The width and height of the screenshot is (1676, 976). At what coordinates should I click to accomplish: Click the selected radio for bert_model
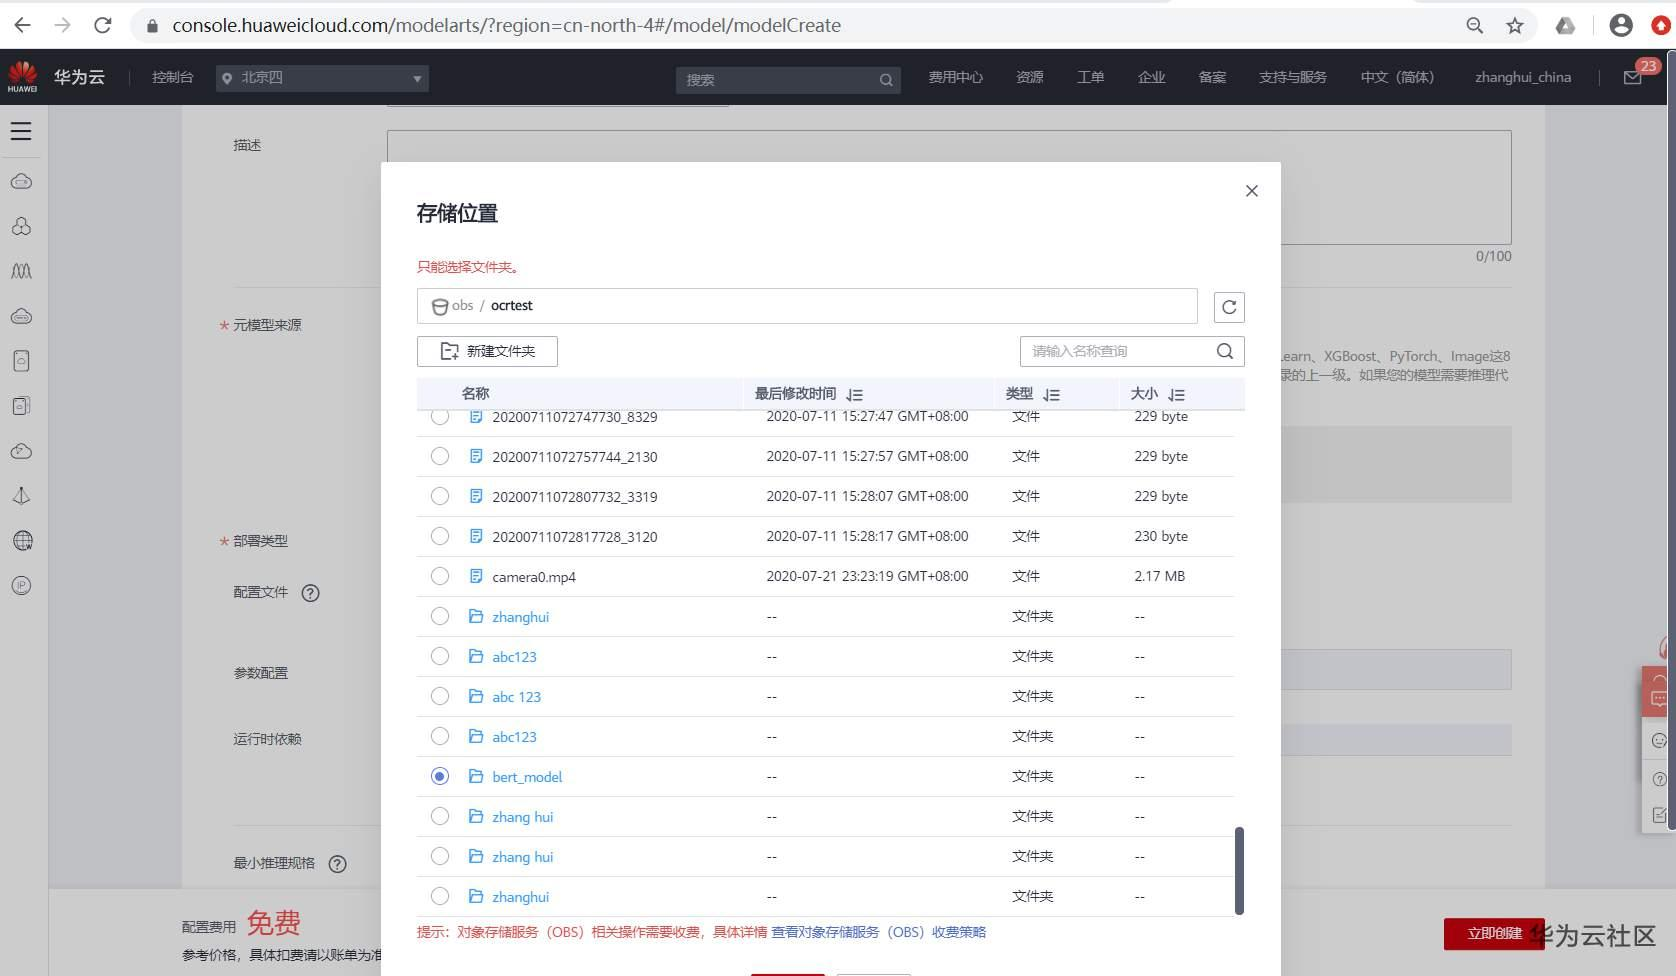[440, 776]
